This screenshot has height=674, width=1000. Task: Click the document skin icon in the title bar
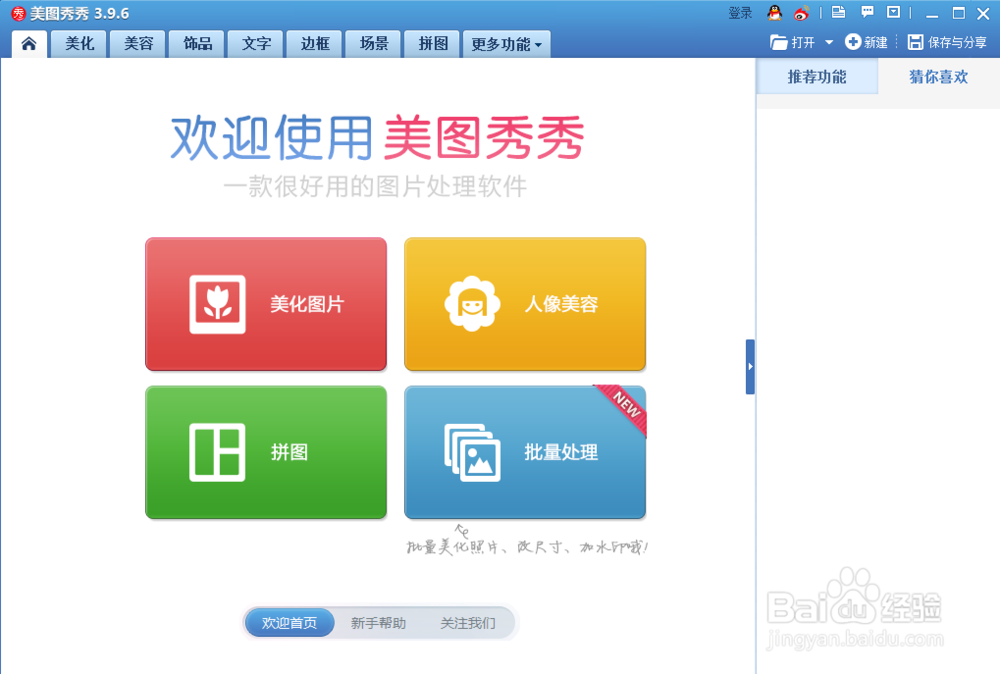pos(840,13)
